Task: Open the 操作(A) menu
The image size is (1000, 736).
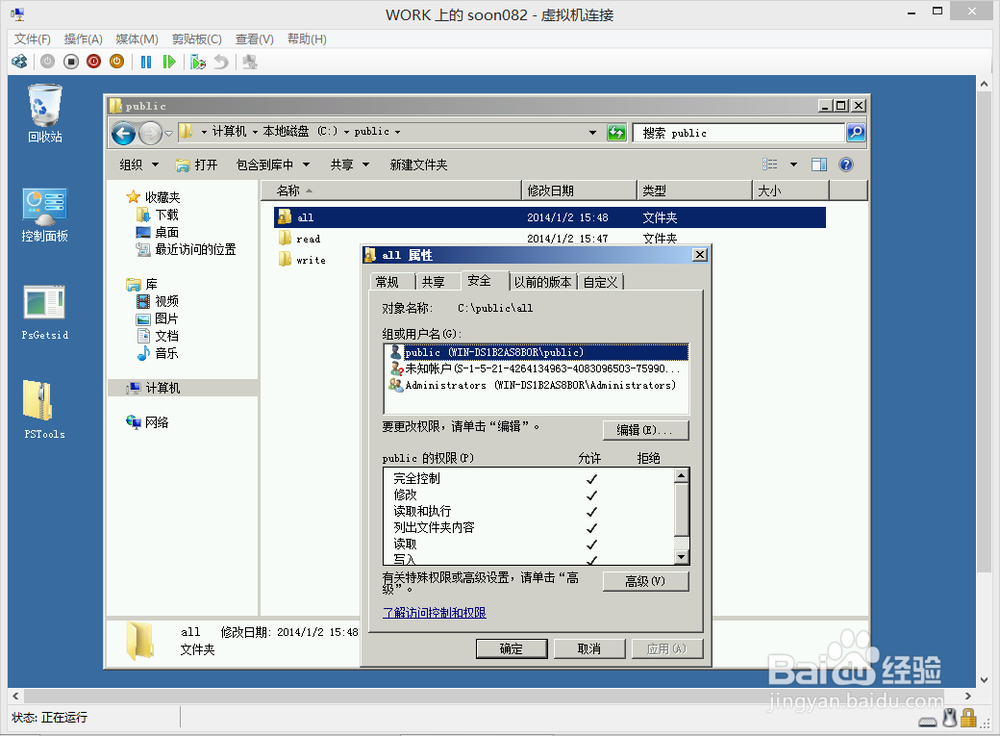Action: (x=84, y=39)
